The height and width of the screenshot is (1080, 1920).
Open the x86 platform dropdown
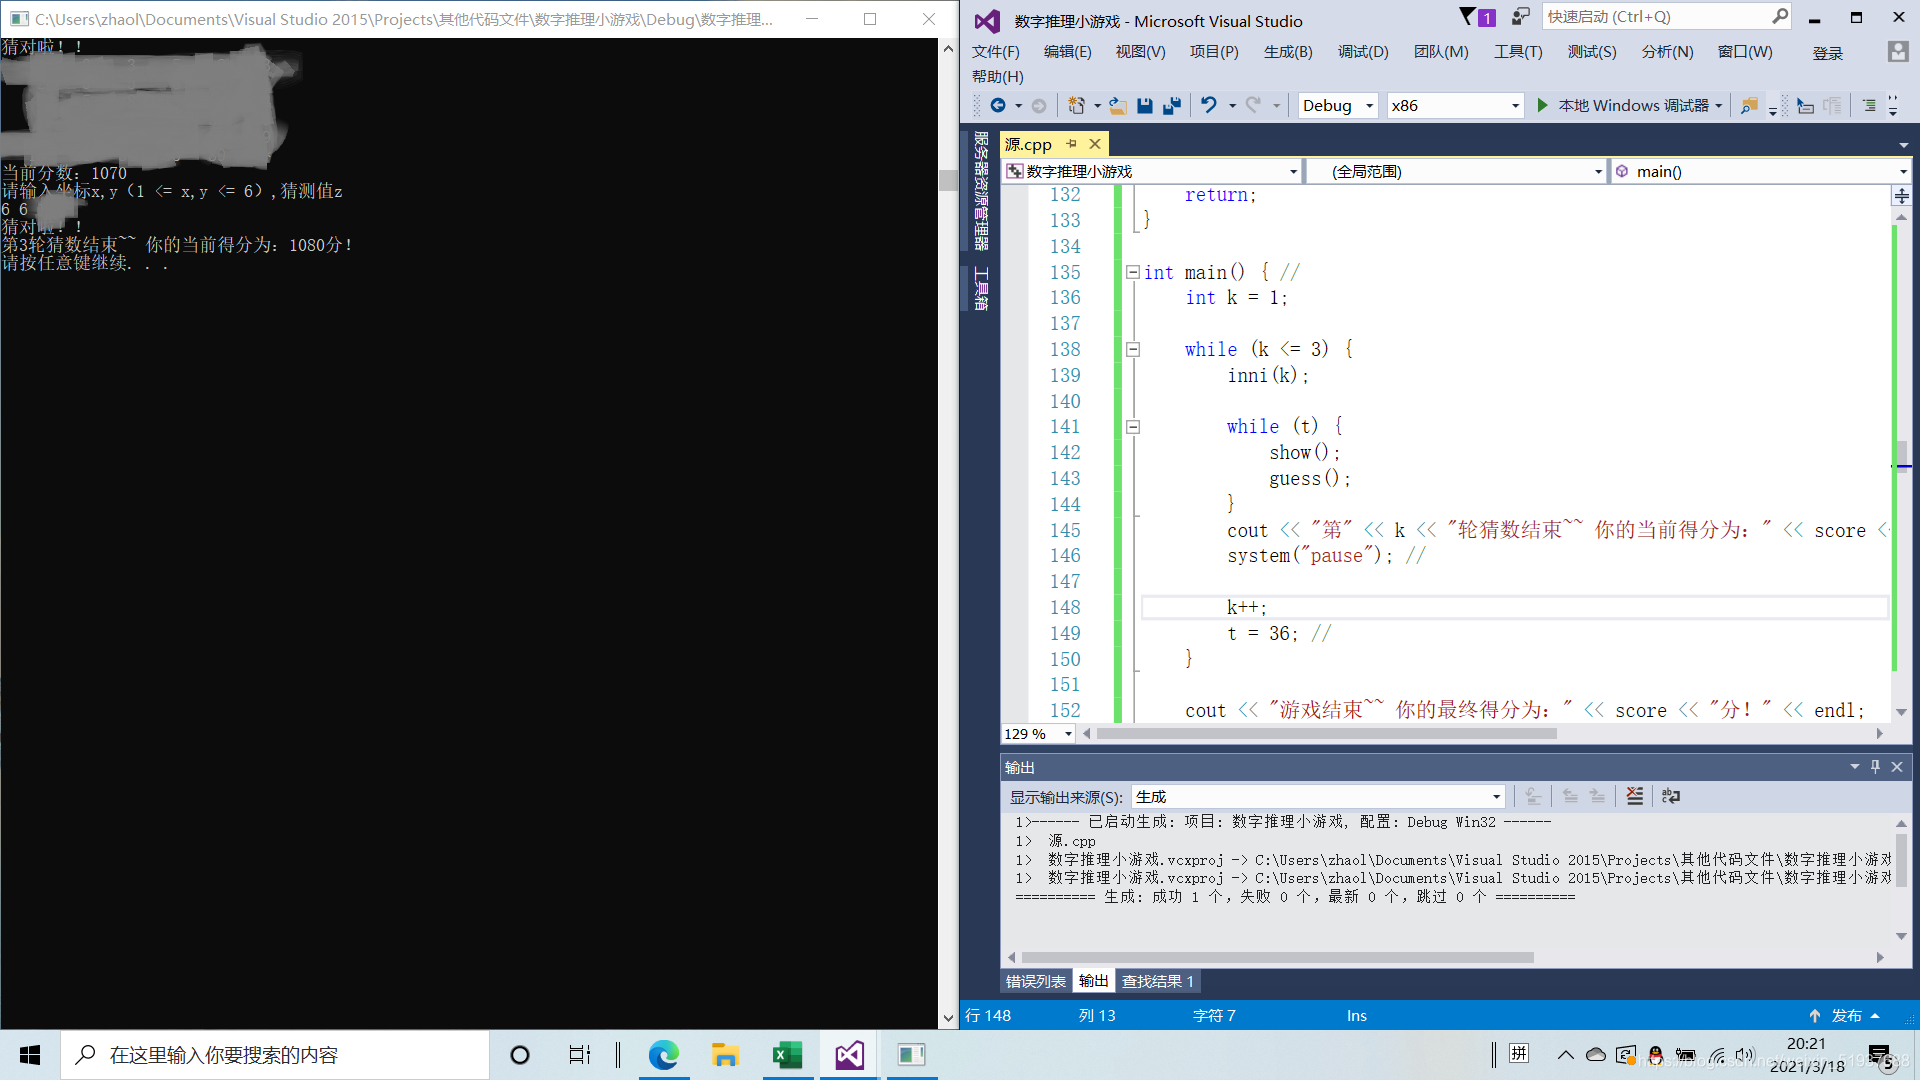[x=1454, y=105]
